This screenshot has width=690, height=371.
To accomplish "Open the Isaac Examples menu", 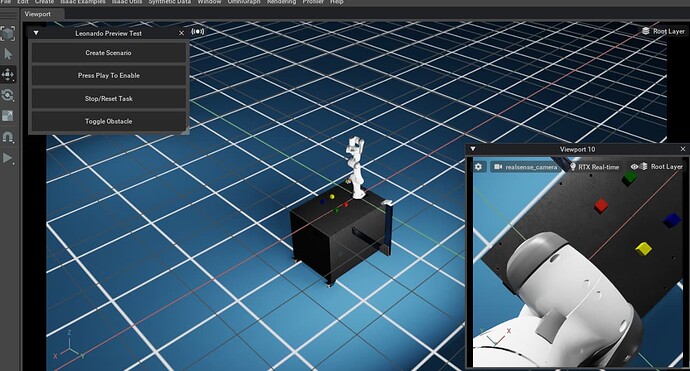I will [x=83, y=2].
